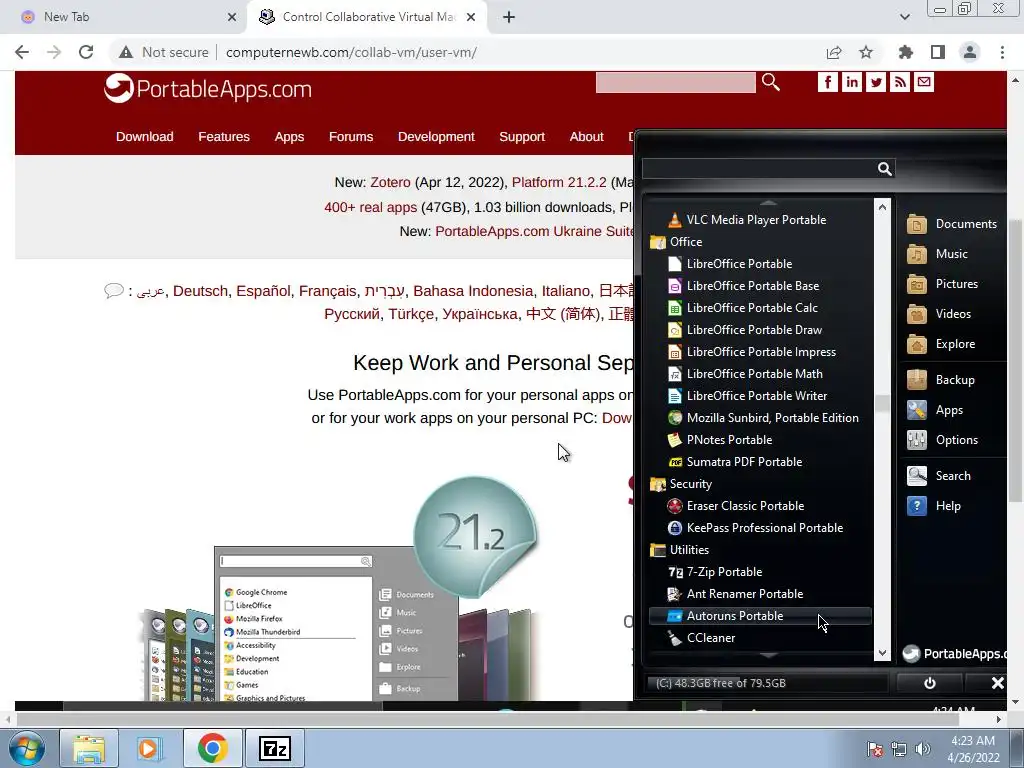
Task: Open Options in the PortableApps menu
Action: pos(942,440)
